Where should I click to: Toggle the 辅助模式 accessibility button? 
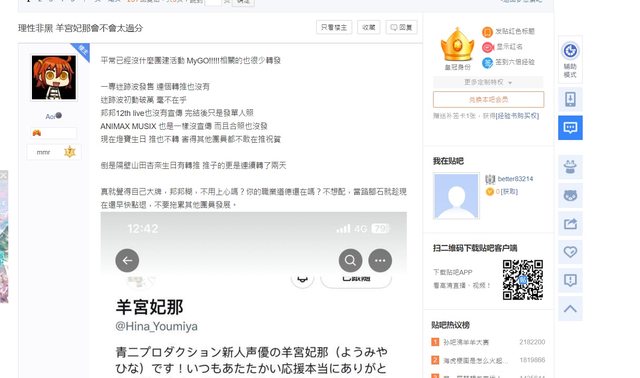(x=570, y=60)
